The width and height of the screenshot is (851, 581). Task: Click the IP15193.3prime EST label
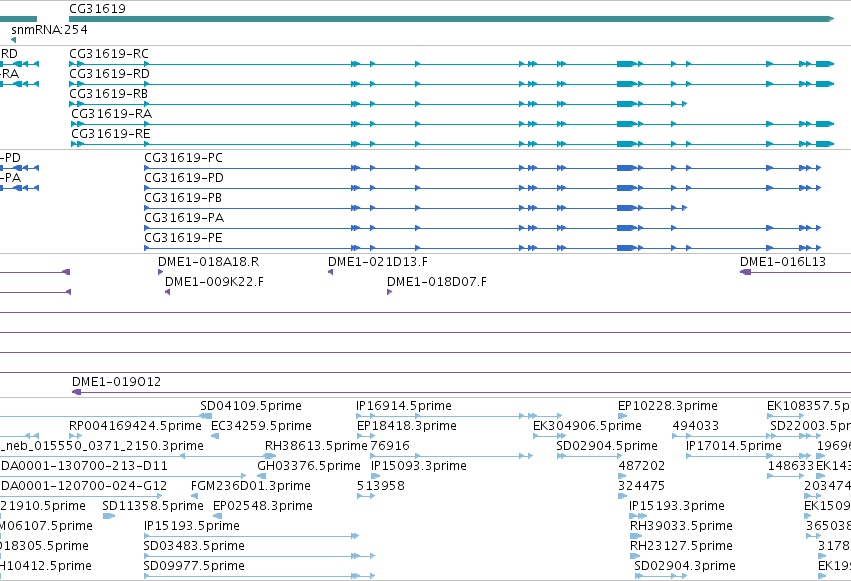(677, 506)
